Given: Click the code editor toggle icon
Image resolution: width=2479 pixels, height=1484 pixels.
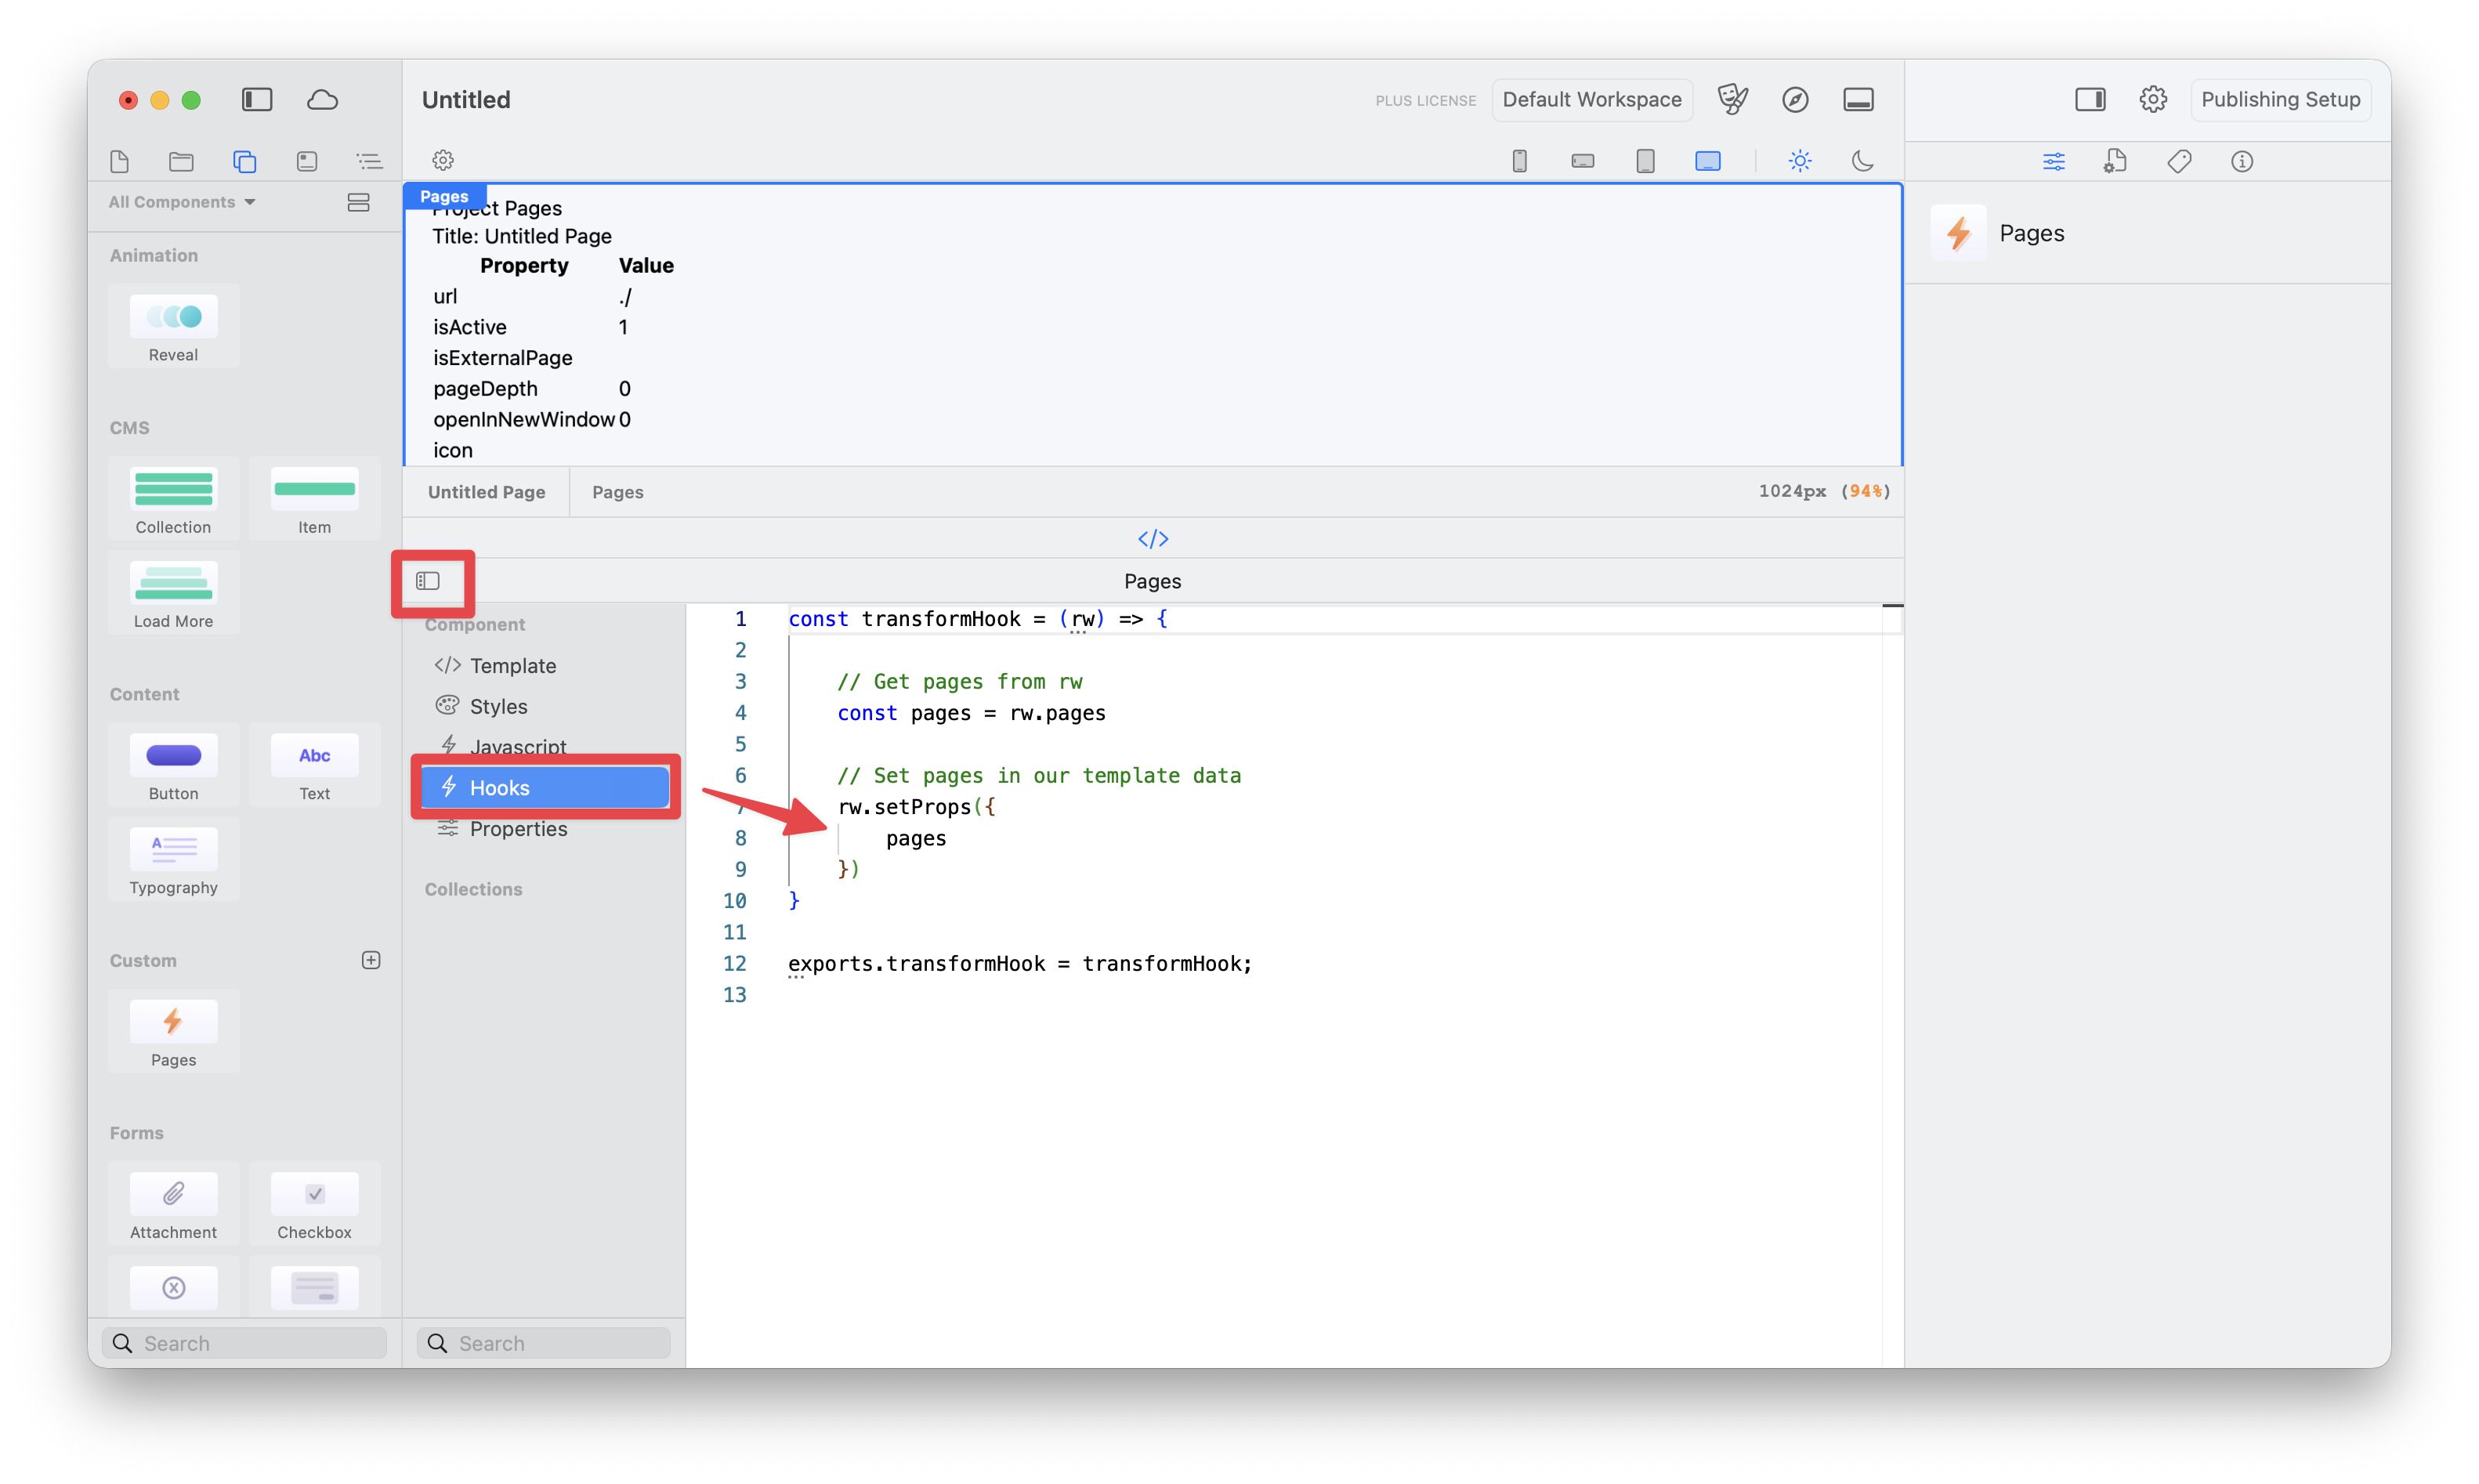Looking at the screenshot, I should point(1152,539).
